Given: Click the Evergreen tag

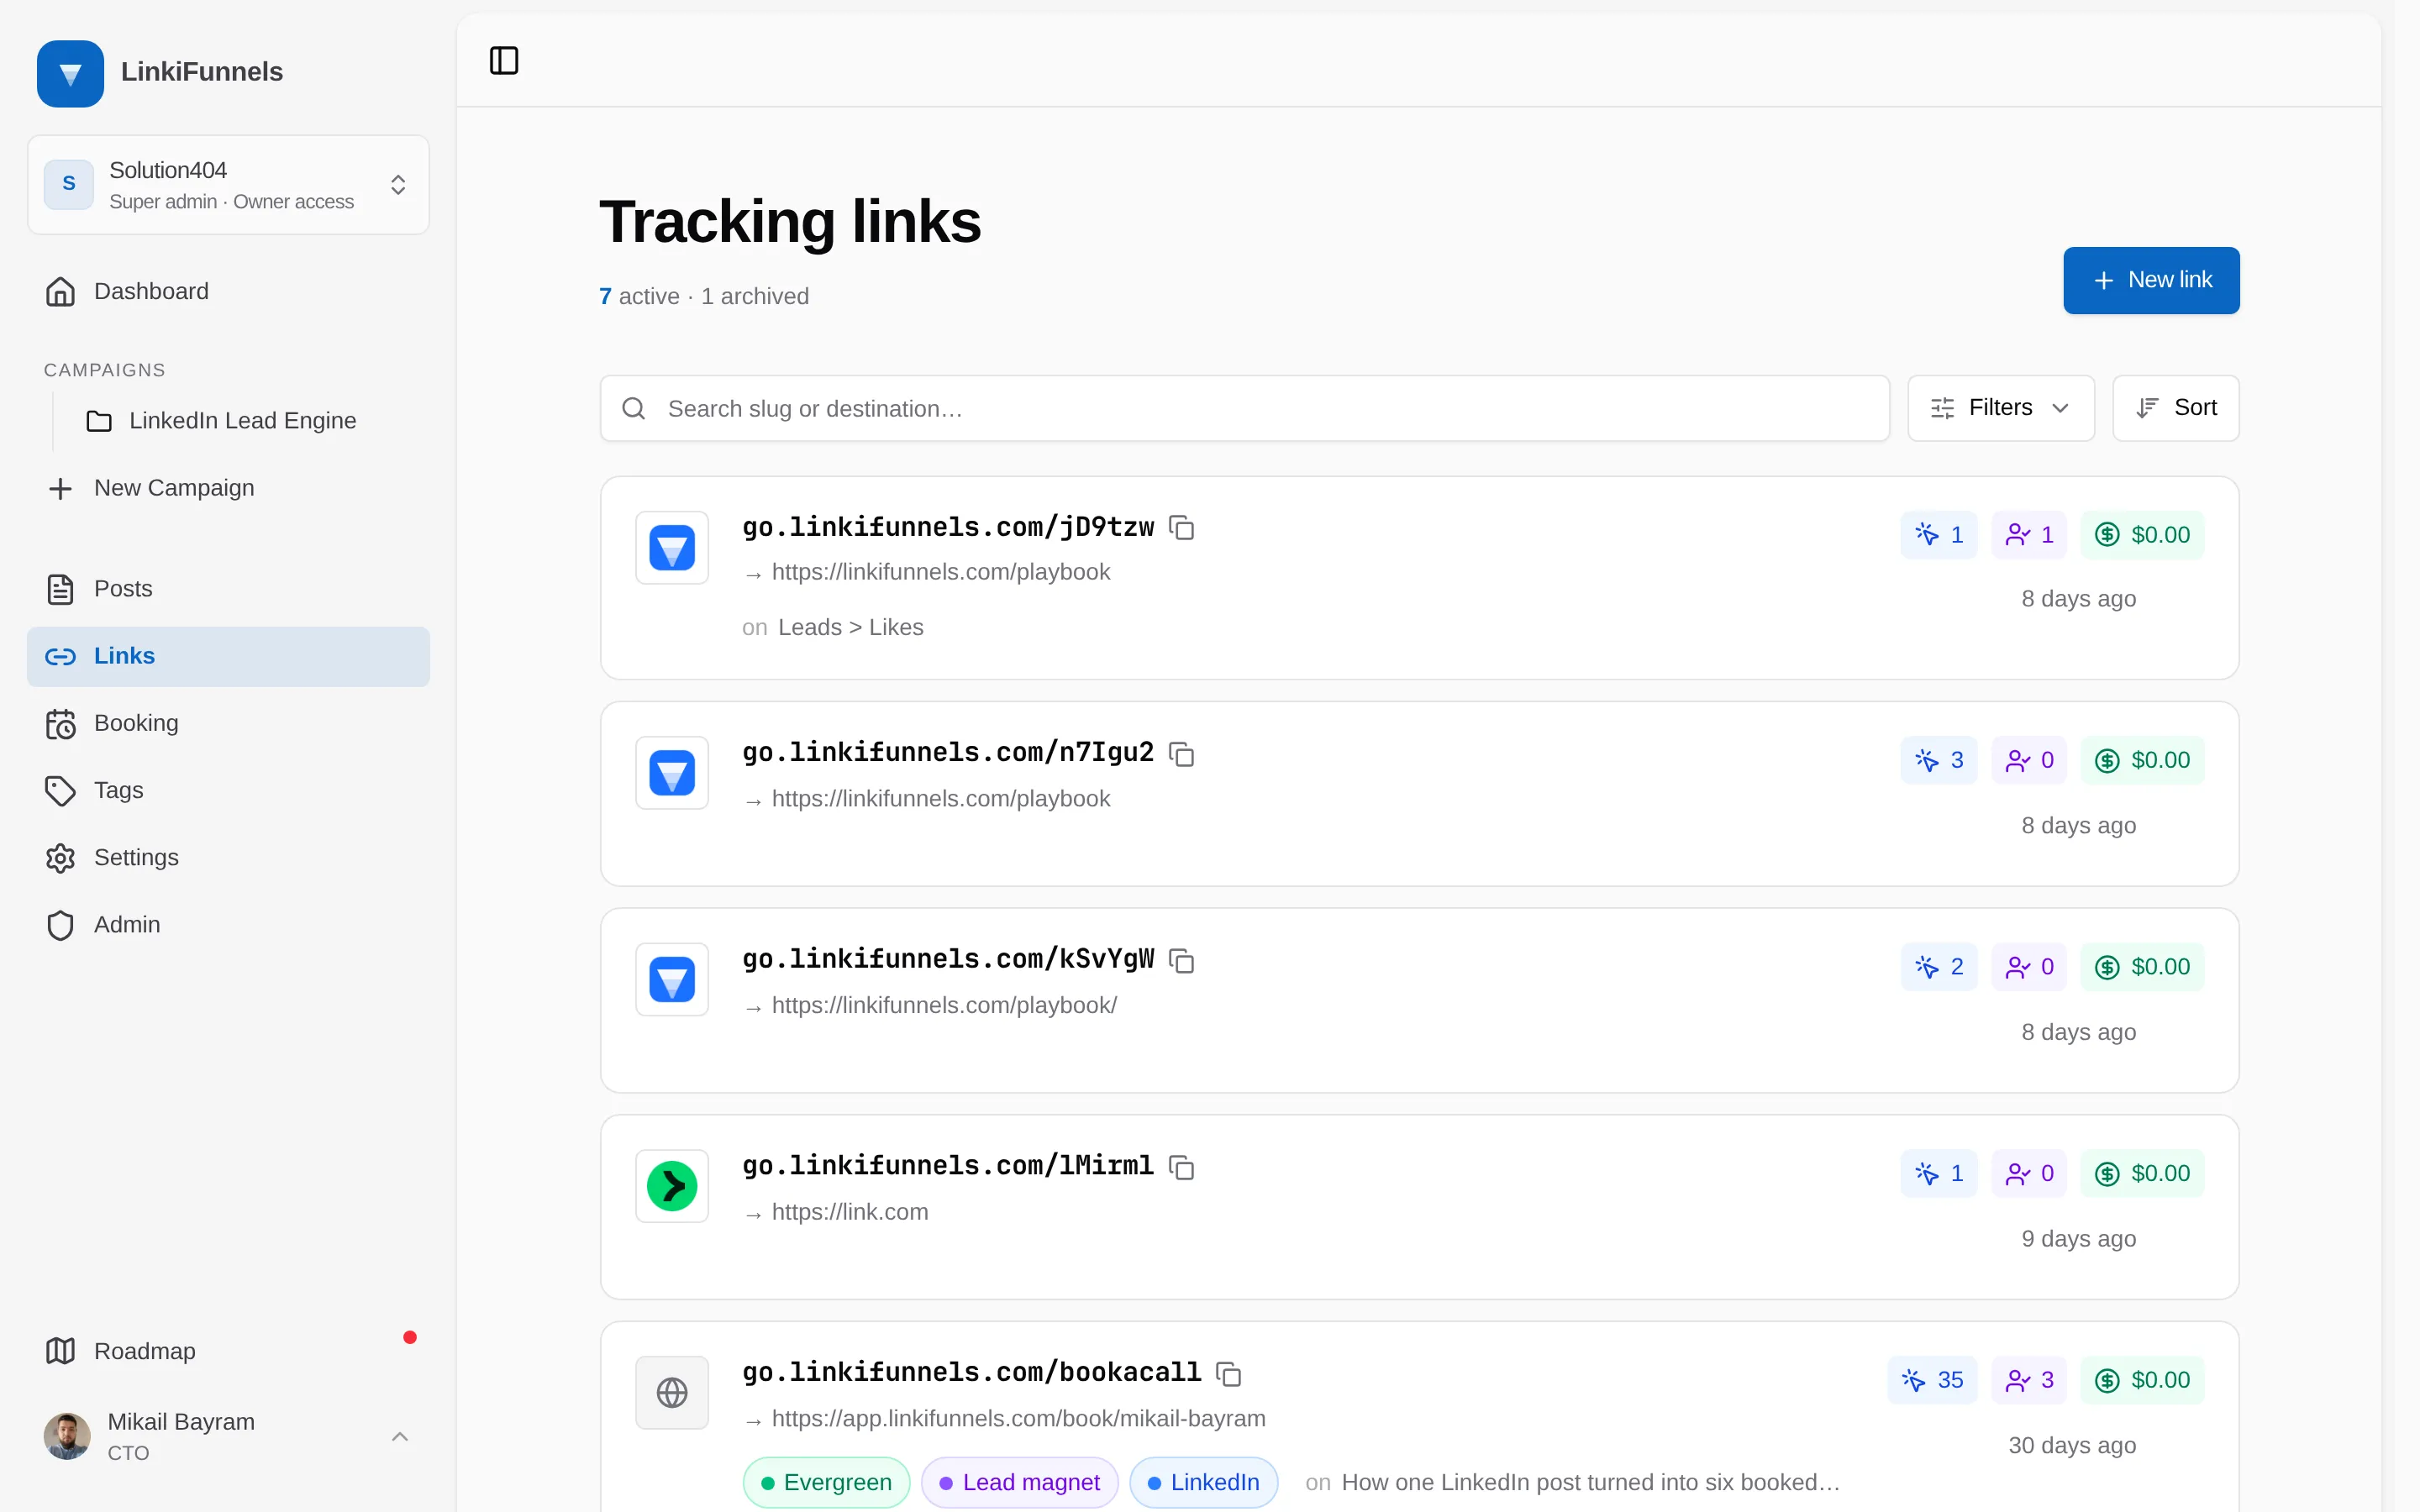Looking at the screenshot, I should 826,1482.
